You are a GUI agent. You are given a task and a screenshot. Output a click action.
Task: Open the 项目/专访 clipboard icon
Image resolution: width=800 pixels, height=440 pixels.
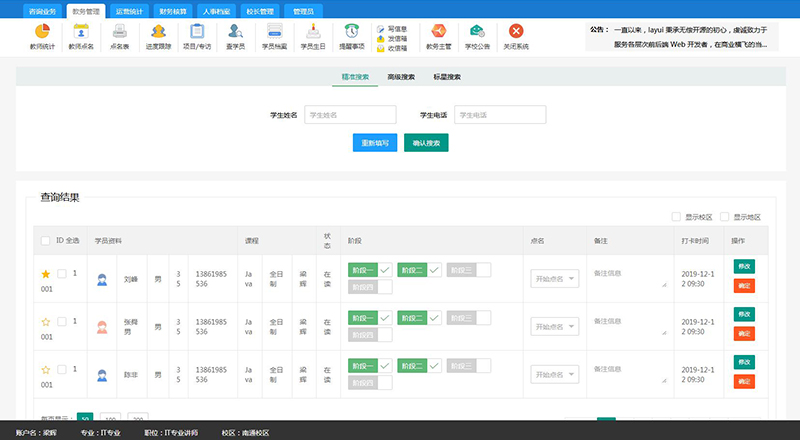pos(196,32)
